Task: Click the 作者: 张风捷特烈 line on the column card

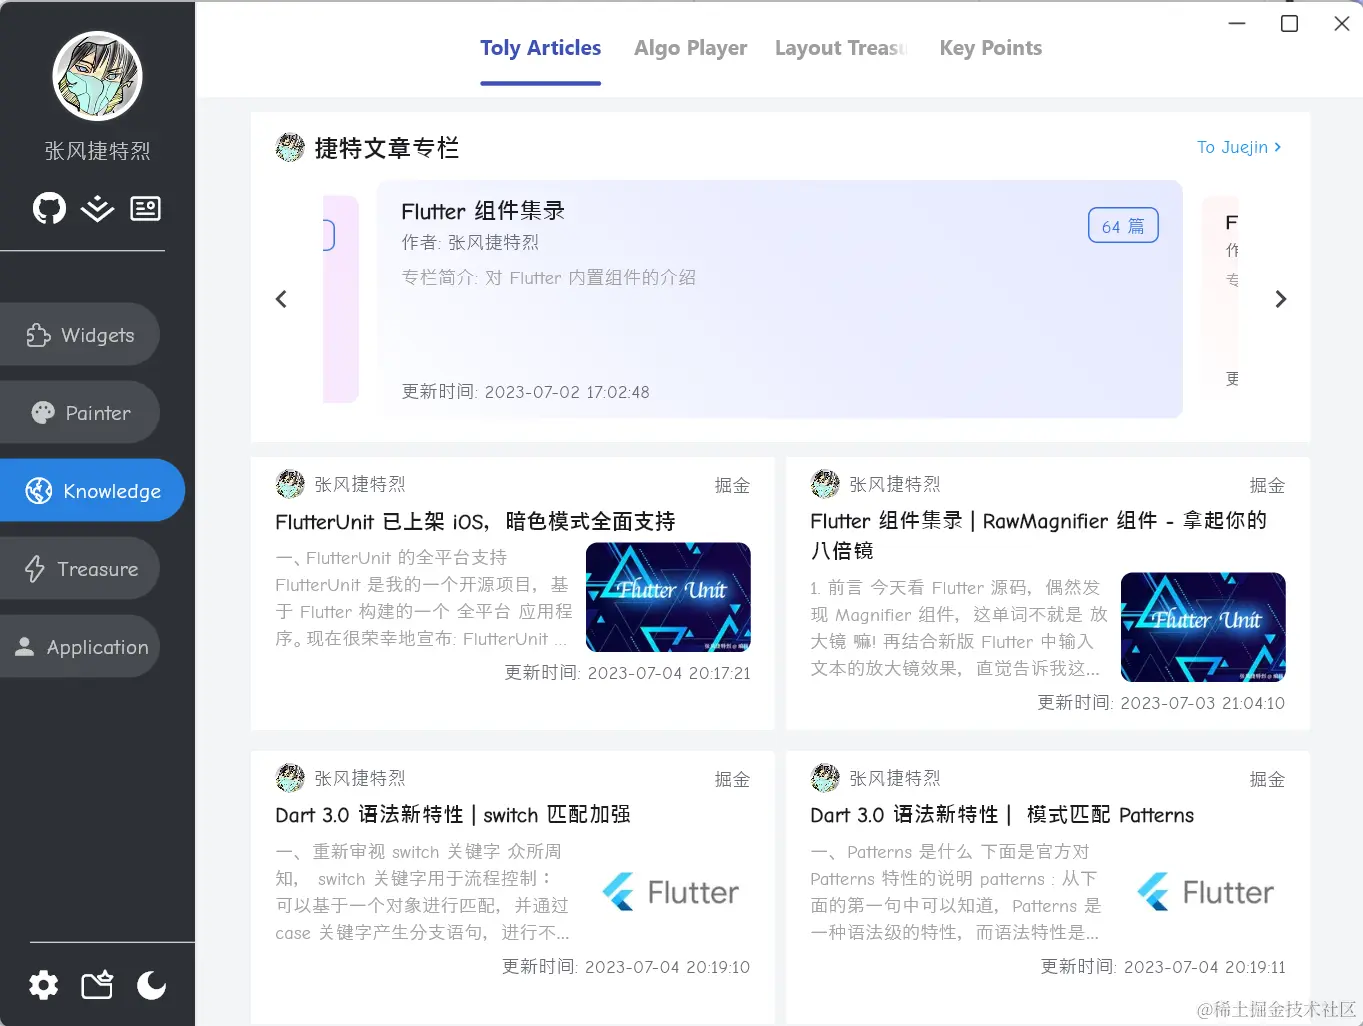Action: (x=470, y=242)
